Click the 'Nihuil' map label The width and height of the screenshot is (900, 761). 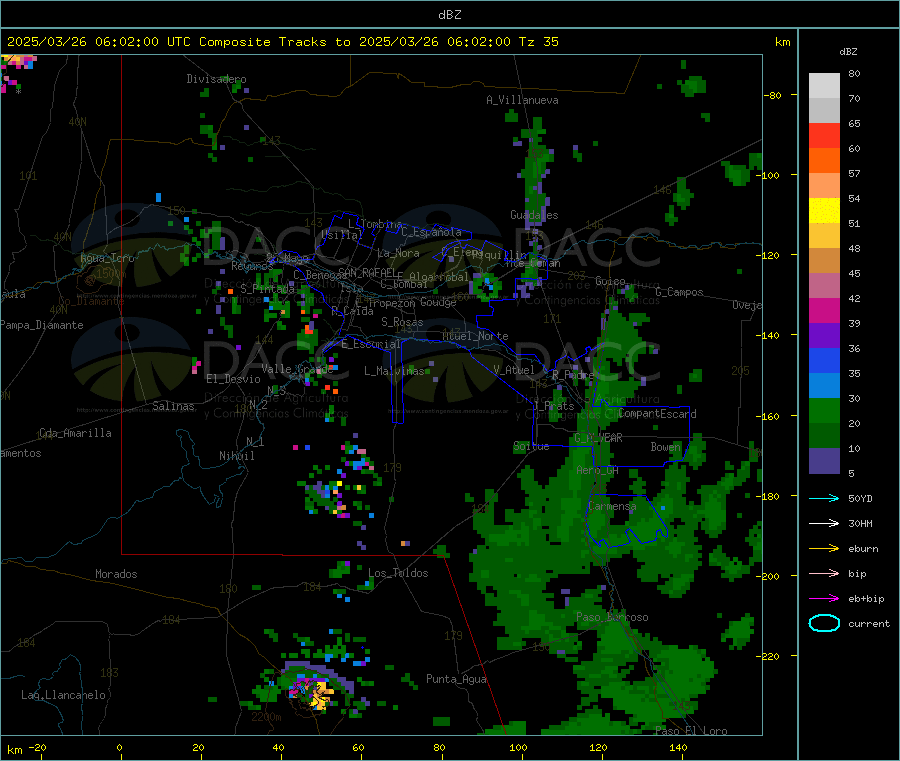tap(236, 456)
